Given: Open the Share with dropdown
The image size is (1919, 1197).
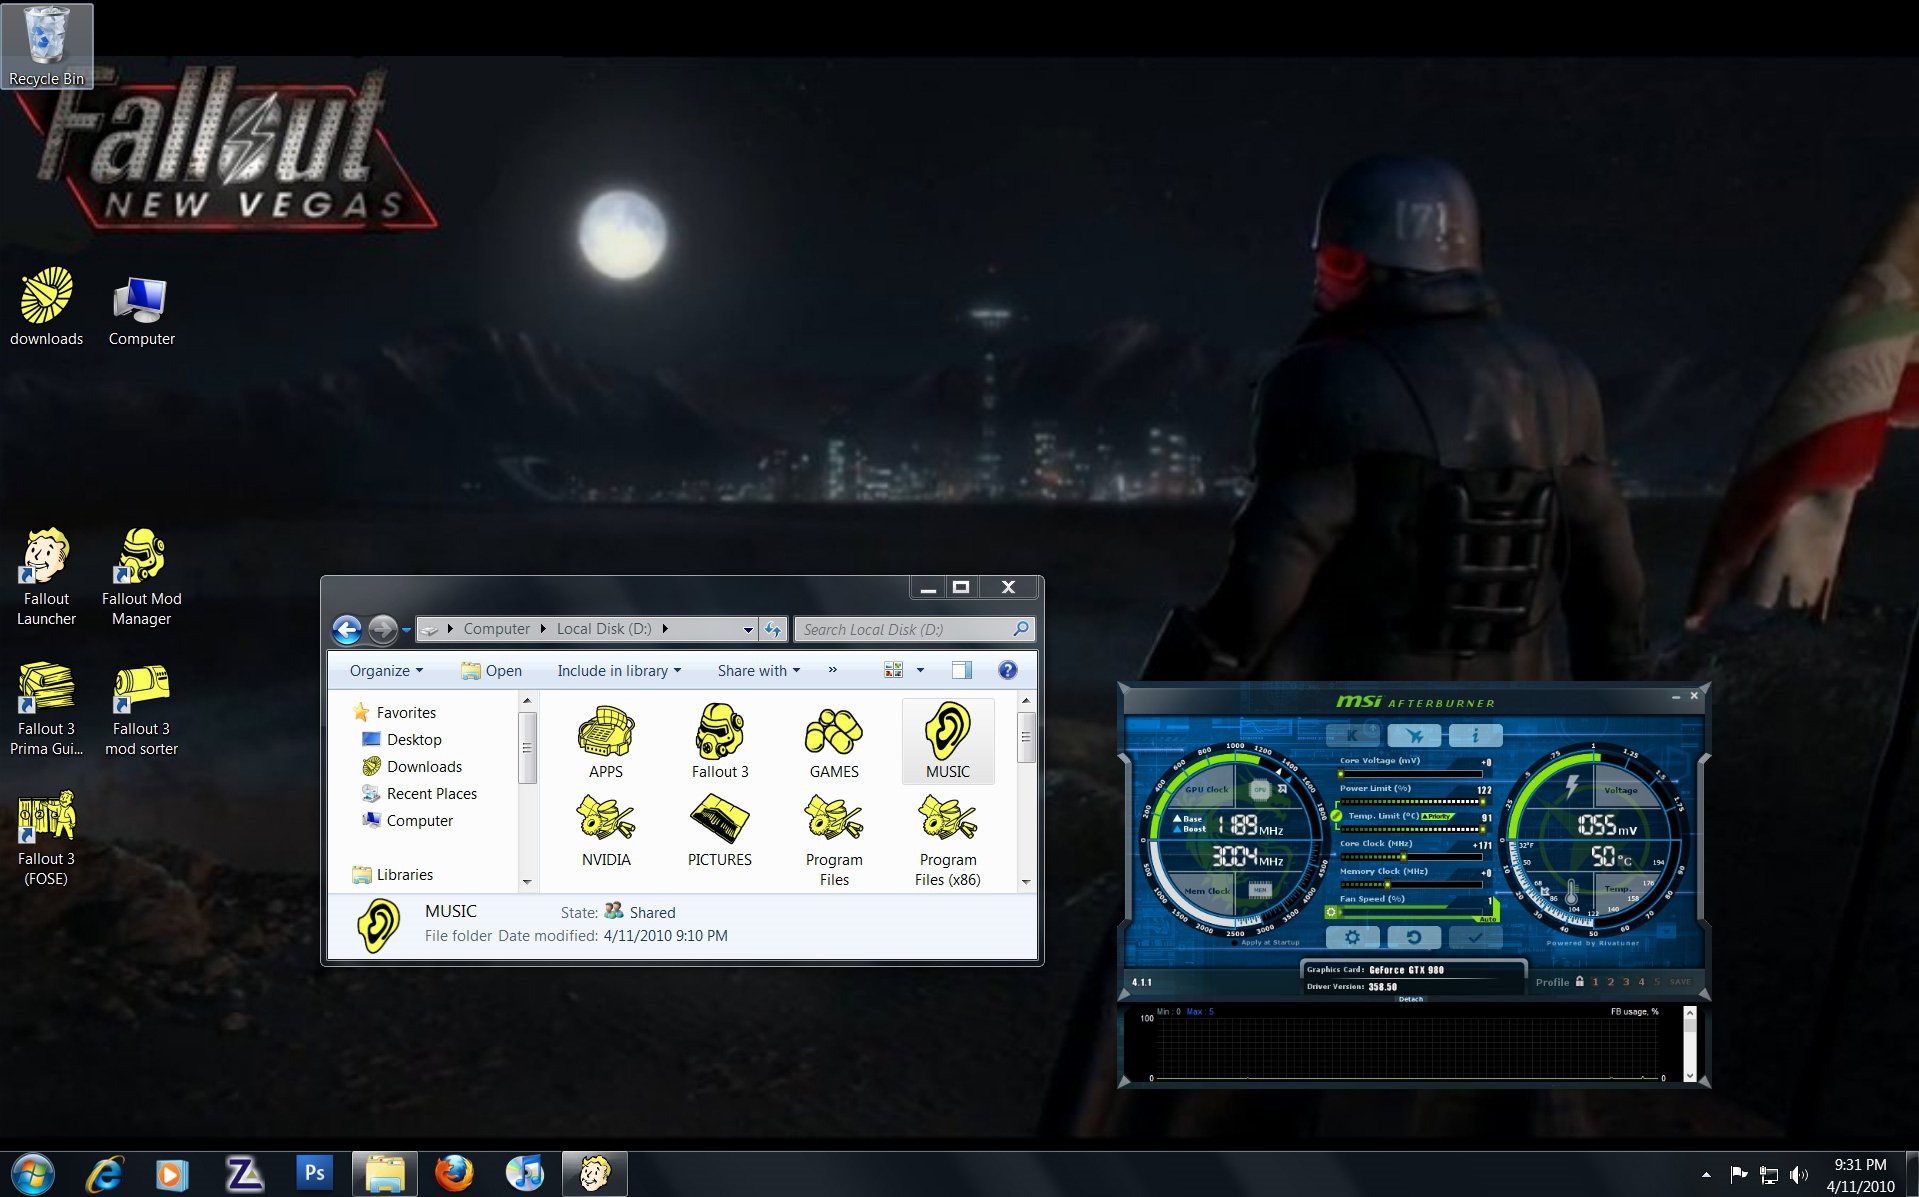Looking at the screenshot, I should pos(759,670).
